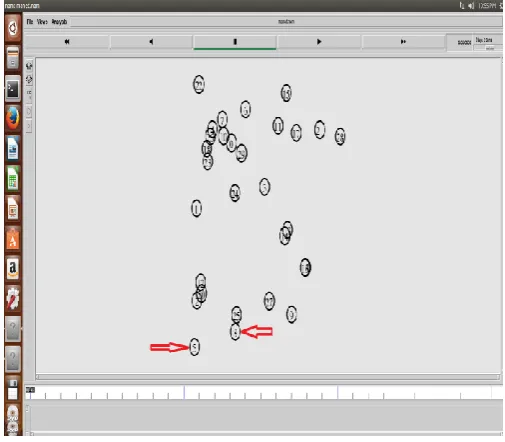Open LibreOffice Writer from the launcher
This screenshot has height=442, width=505.
[13, 148]
